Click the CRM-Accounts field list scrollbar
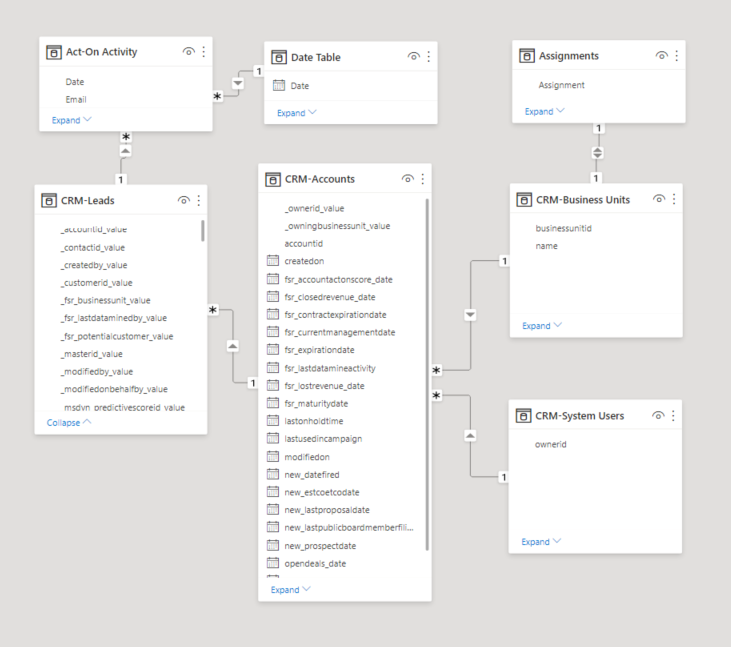This screenshot has width=731, height=647. click(x=427, y=375)
